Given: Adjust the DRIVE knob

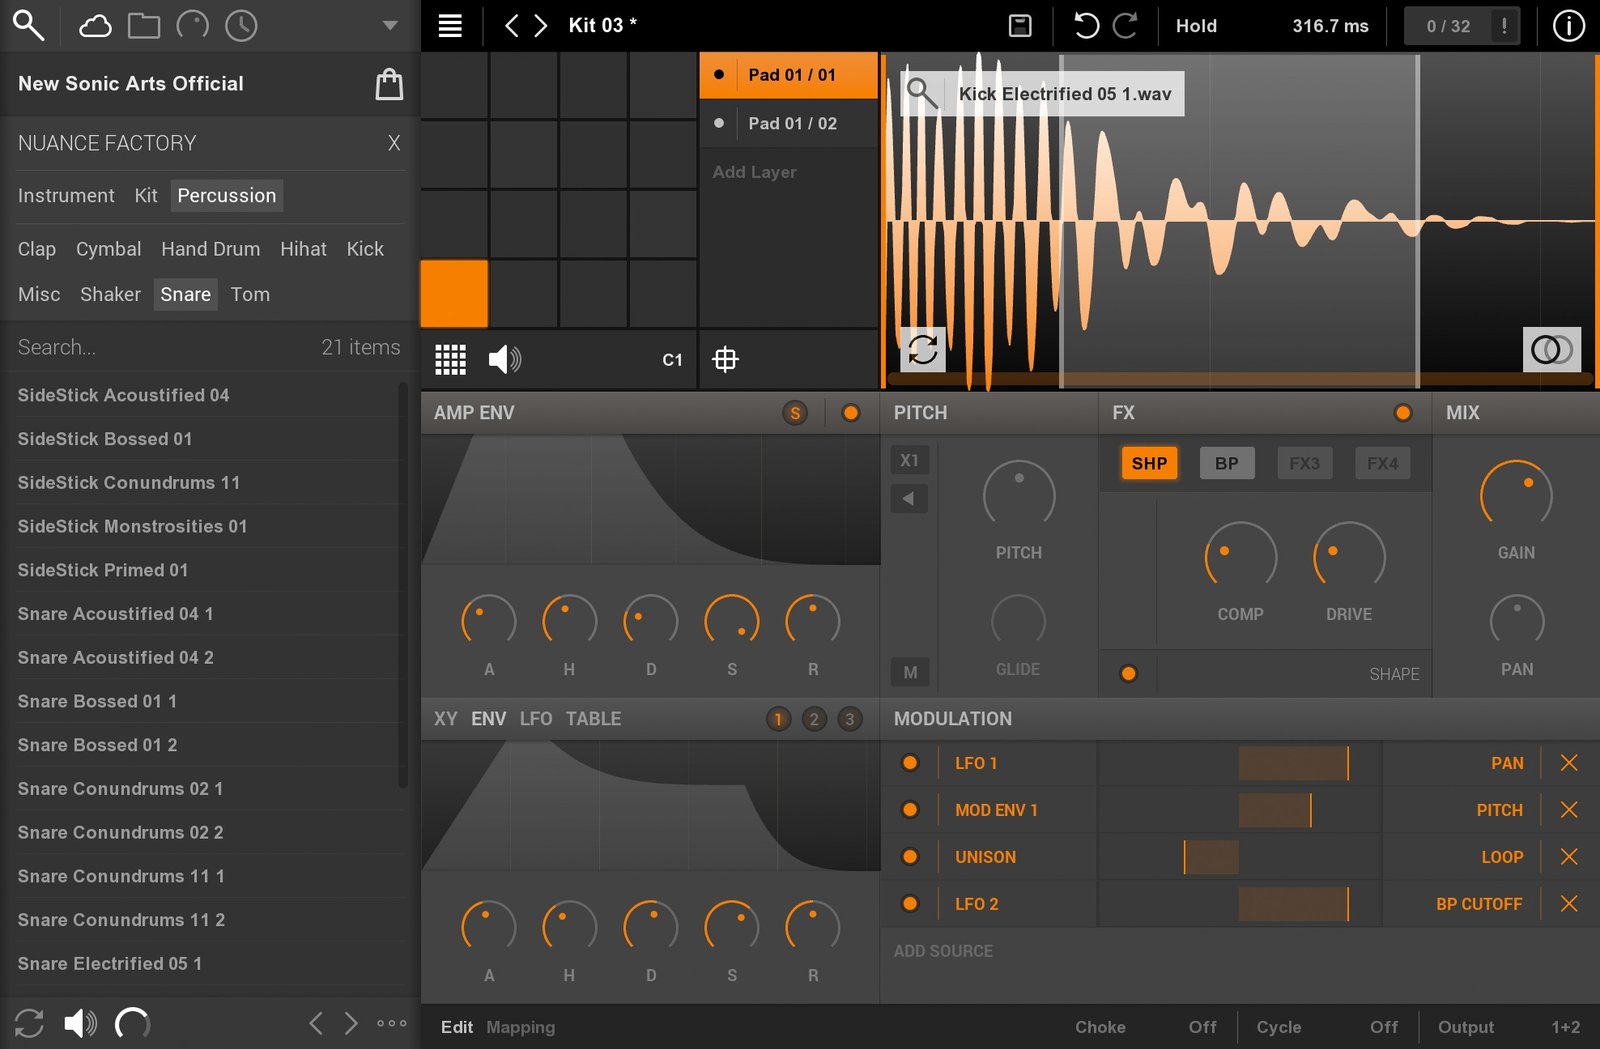Looking at the screenshot, I should [1349, 556].
